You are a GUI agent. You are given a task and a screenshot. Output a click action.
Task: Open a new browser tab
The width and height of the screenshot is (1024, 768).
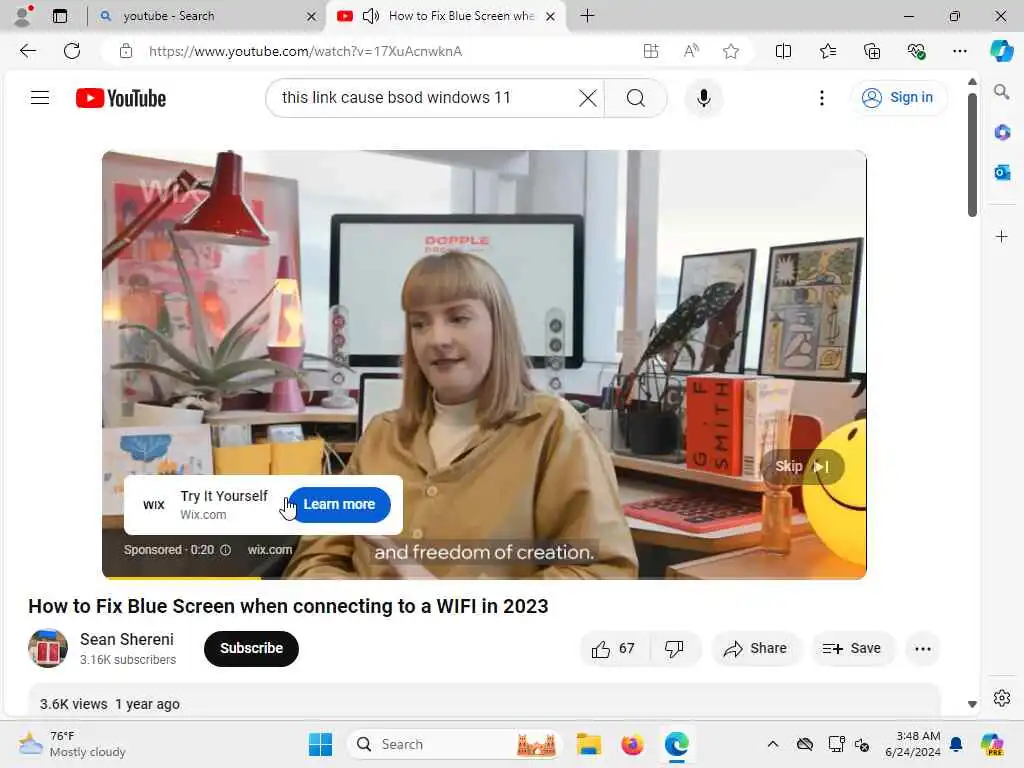[x=587, y=16]
